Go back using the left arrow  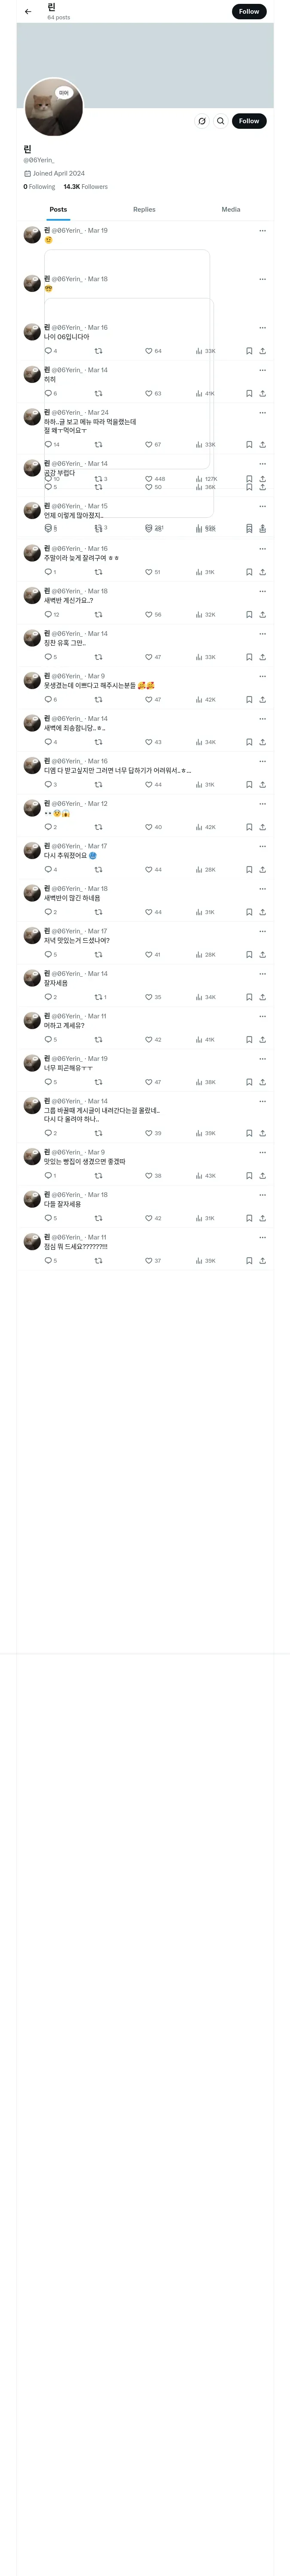(x=28, y=12)
